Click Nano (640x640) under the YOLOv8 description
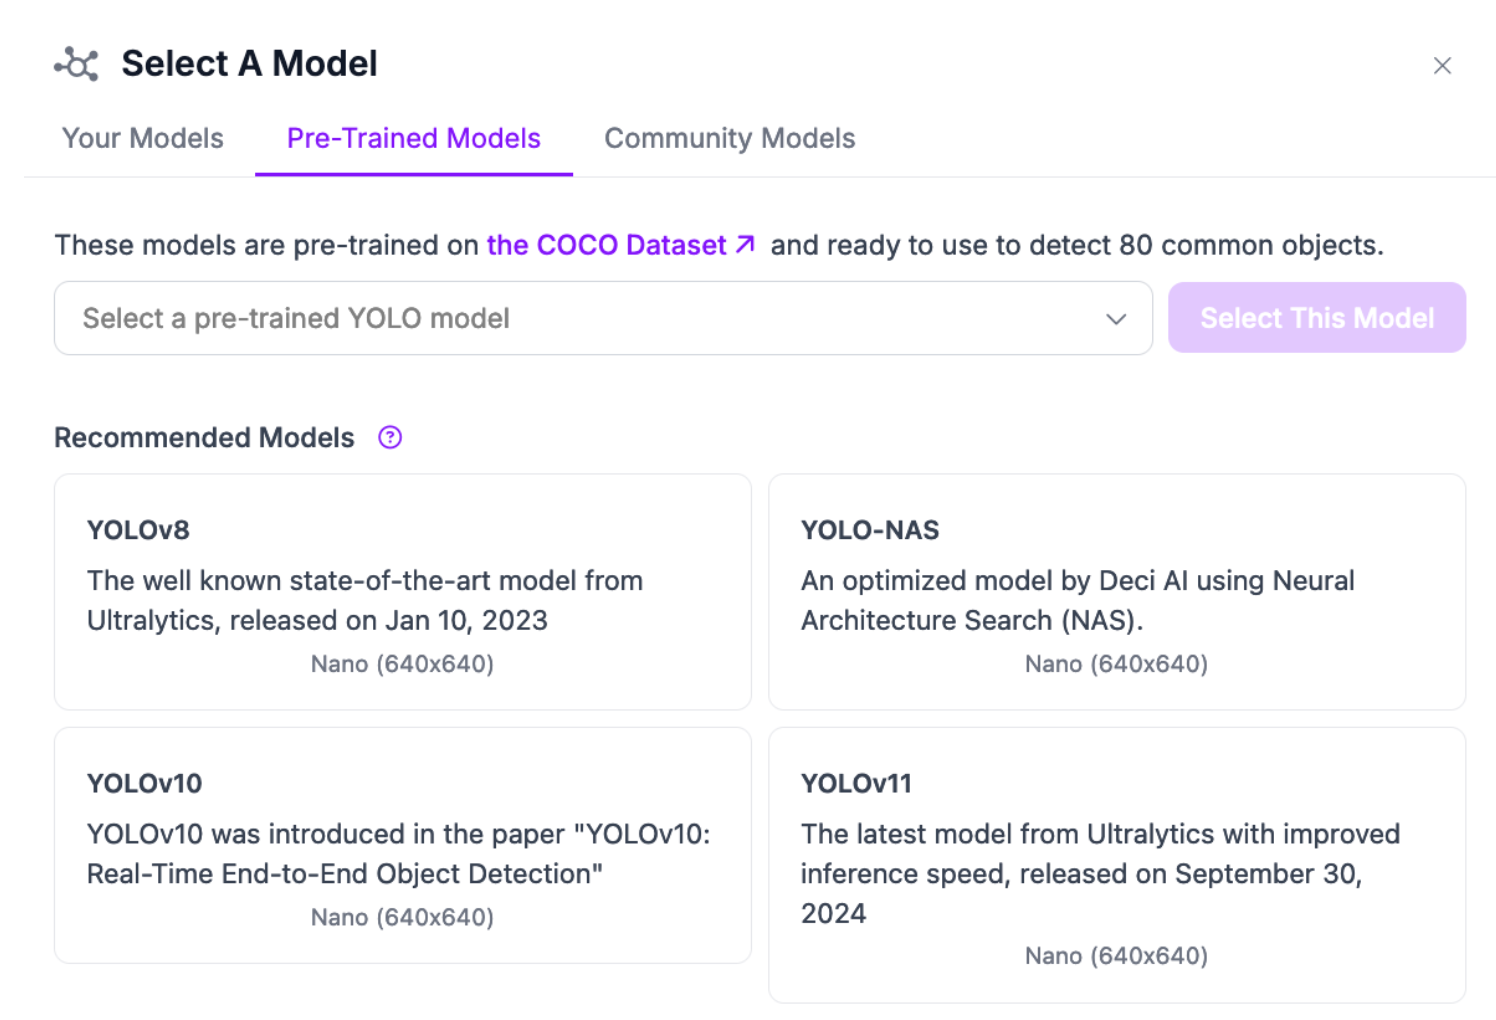Viewport: 1496px width, 1020px height. 402,664
